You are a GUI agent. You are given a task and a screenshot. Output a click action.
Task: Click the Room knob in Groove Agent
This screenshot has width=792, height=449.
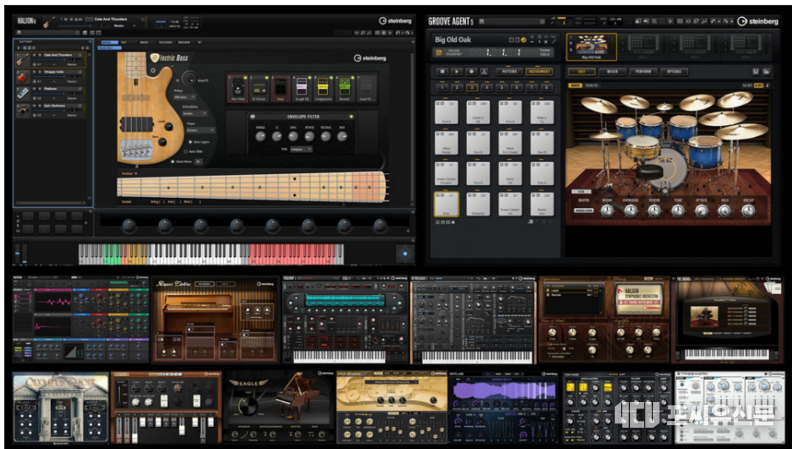click(607, 211)
